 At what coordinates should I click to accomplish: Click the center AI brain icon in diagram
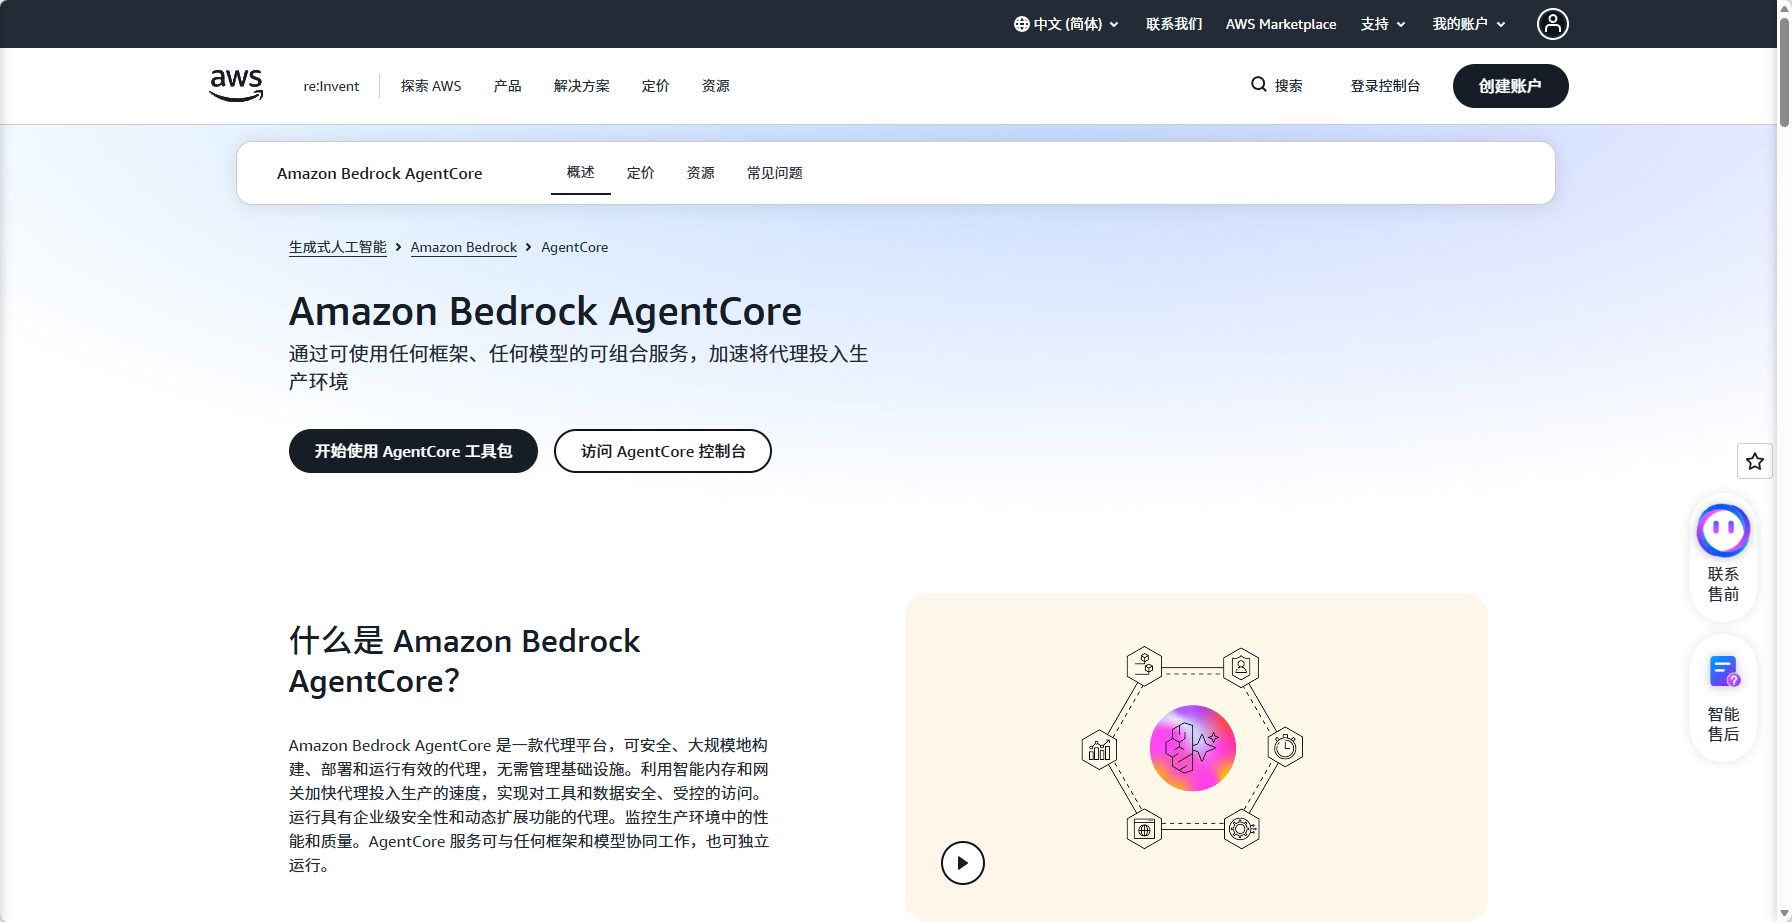point(1193,748)
